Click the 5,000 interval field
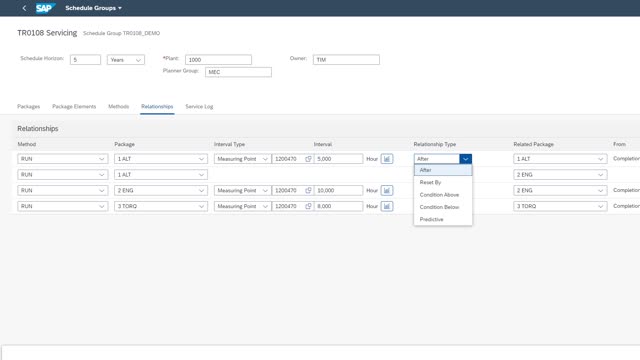Screen dimensions: 640x360 (338, 159)
